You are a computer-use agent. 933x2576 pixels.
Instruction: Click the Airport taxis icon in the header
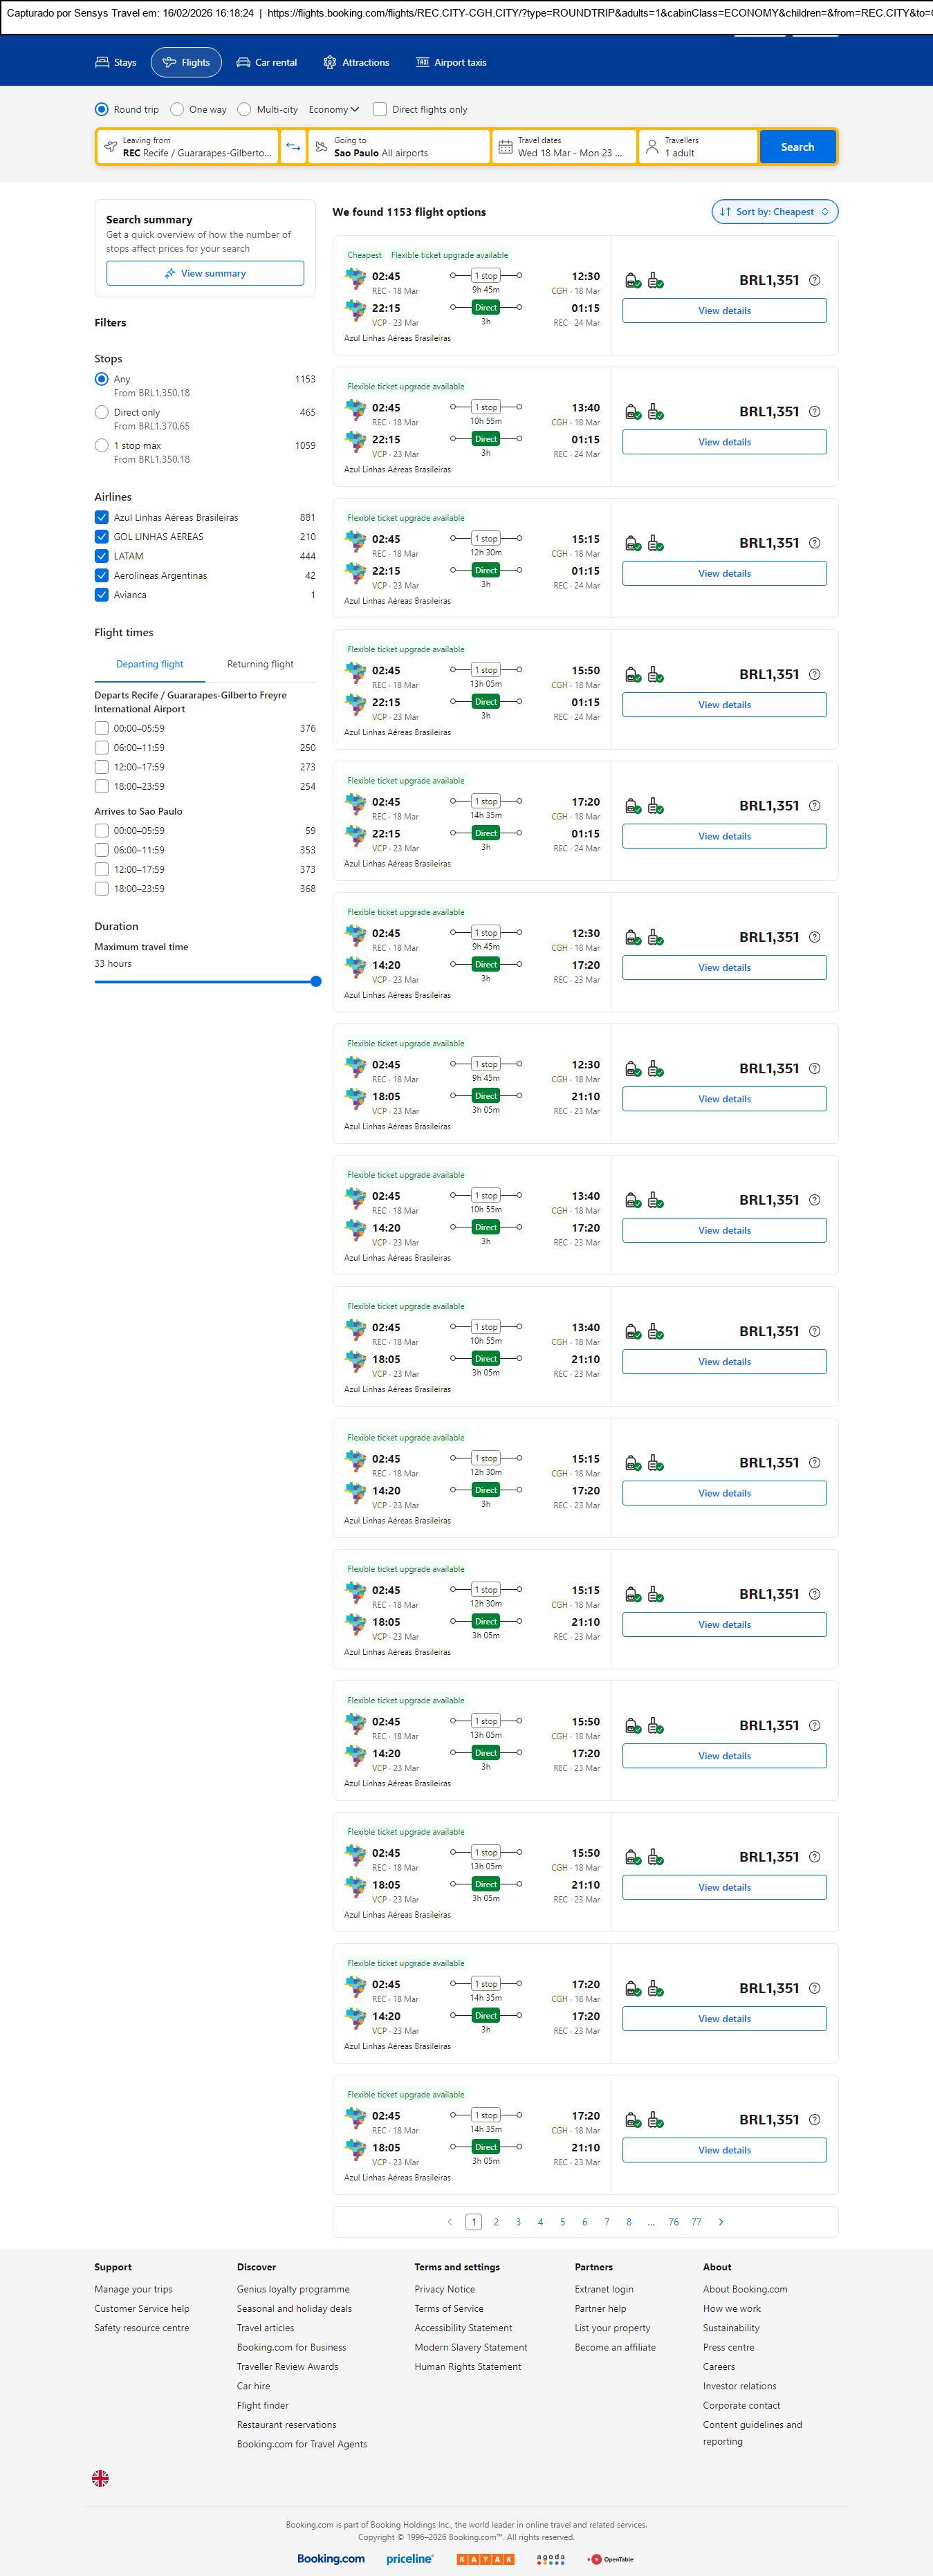click(423, 62)
